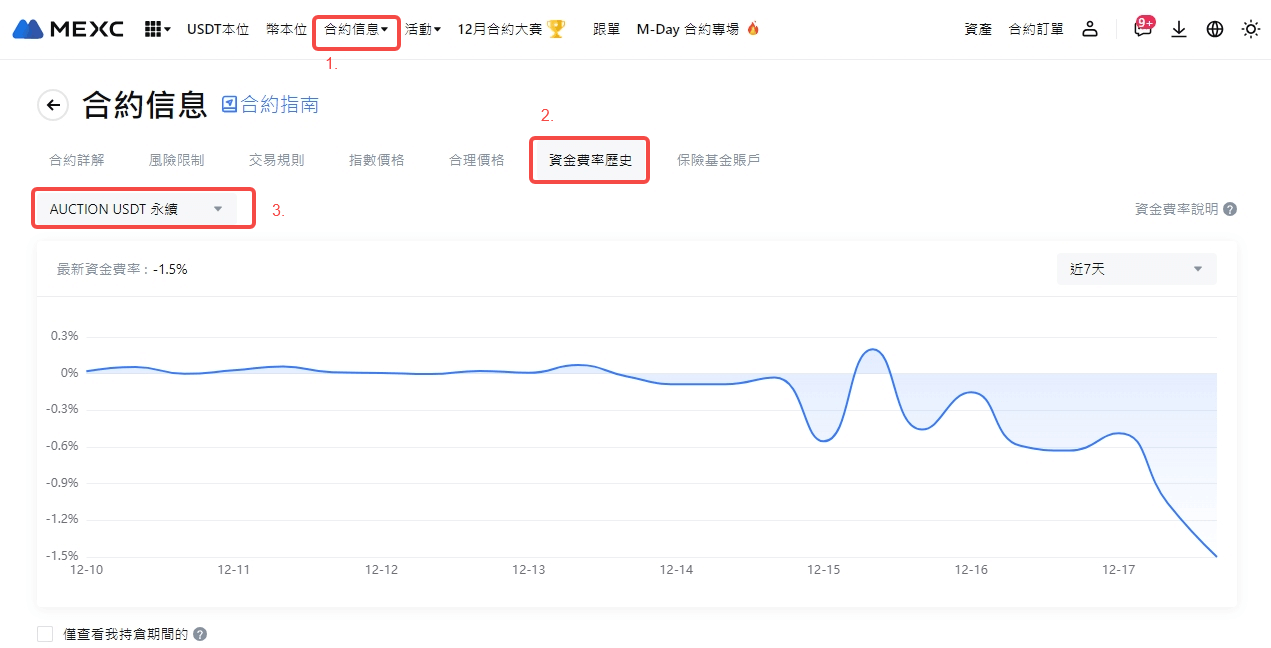Open the 近7天 time range dropdown
The height and width of the screenshot is (648, 1271).
coord(1136,269)
